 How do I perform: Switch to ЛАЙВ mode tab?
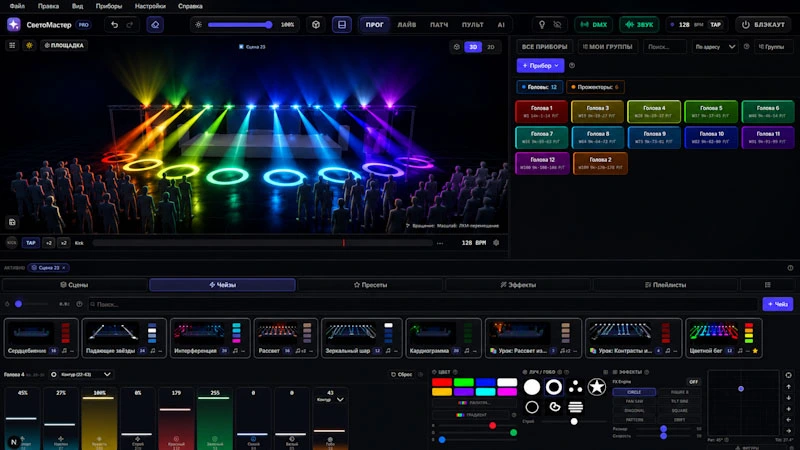407,24
